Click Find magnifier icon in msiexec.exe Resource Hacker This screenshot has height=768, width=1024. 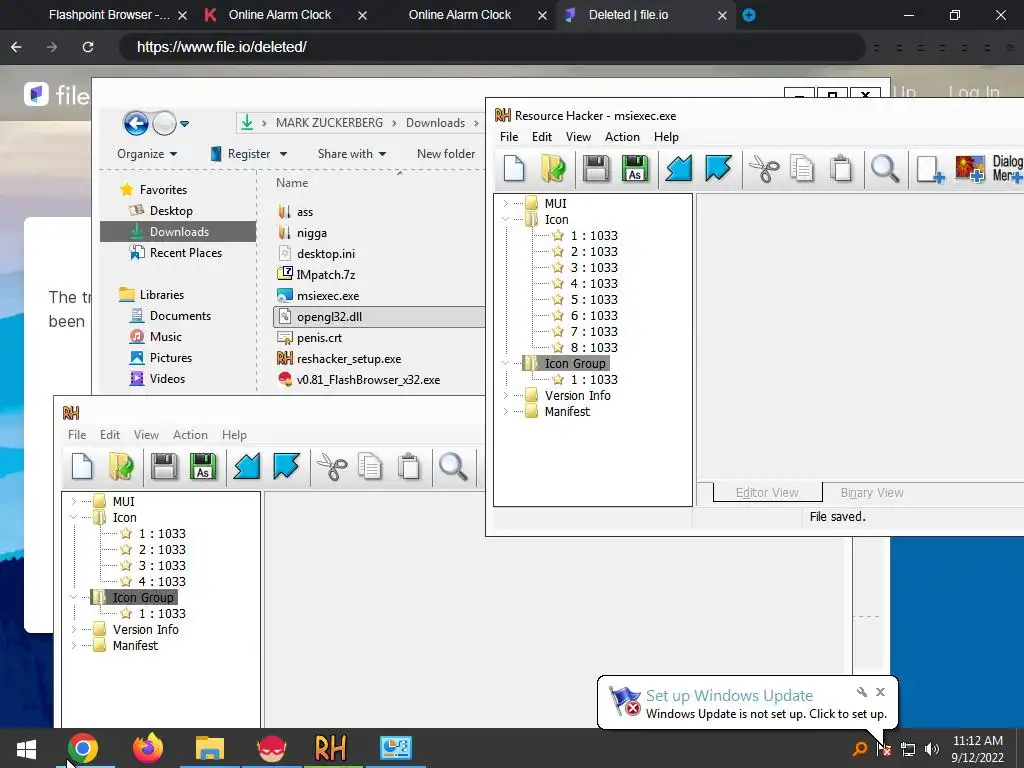885,168
